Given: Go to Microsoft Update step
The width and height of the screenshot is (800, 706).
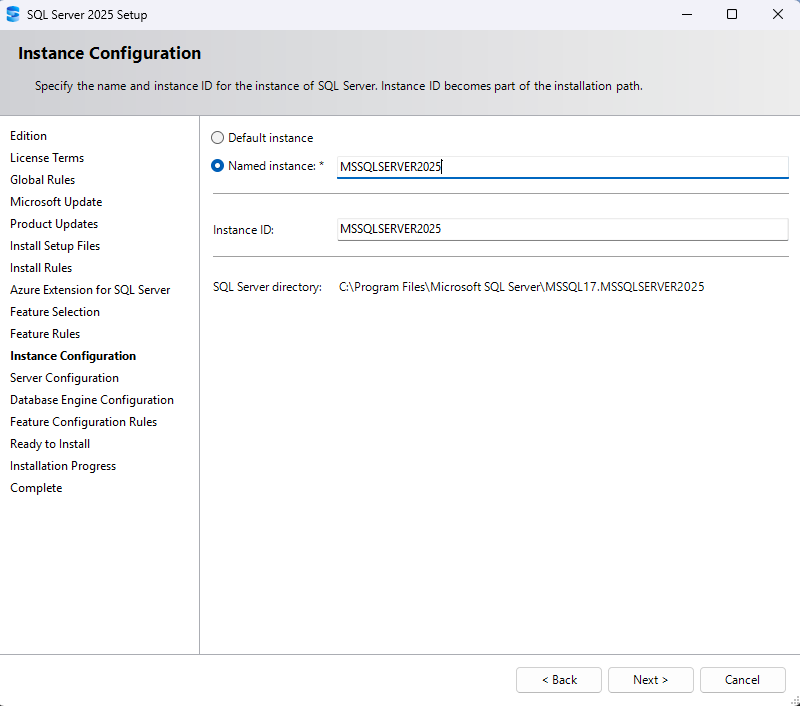Looking at the screenshot, I should [x=55, y=201].
